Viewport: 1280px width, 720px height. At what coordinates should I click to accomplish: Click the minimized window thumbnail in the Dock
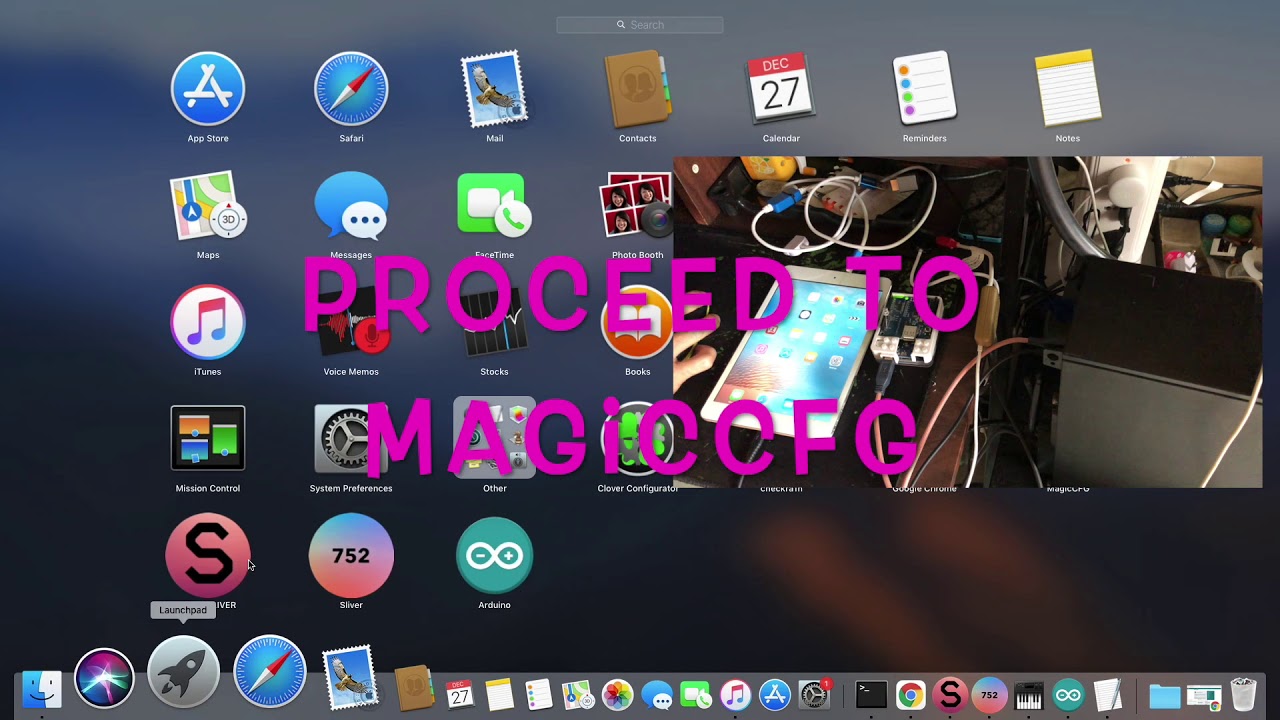[1204, 695]
